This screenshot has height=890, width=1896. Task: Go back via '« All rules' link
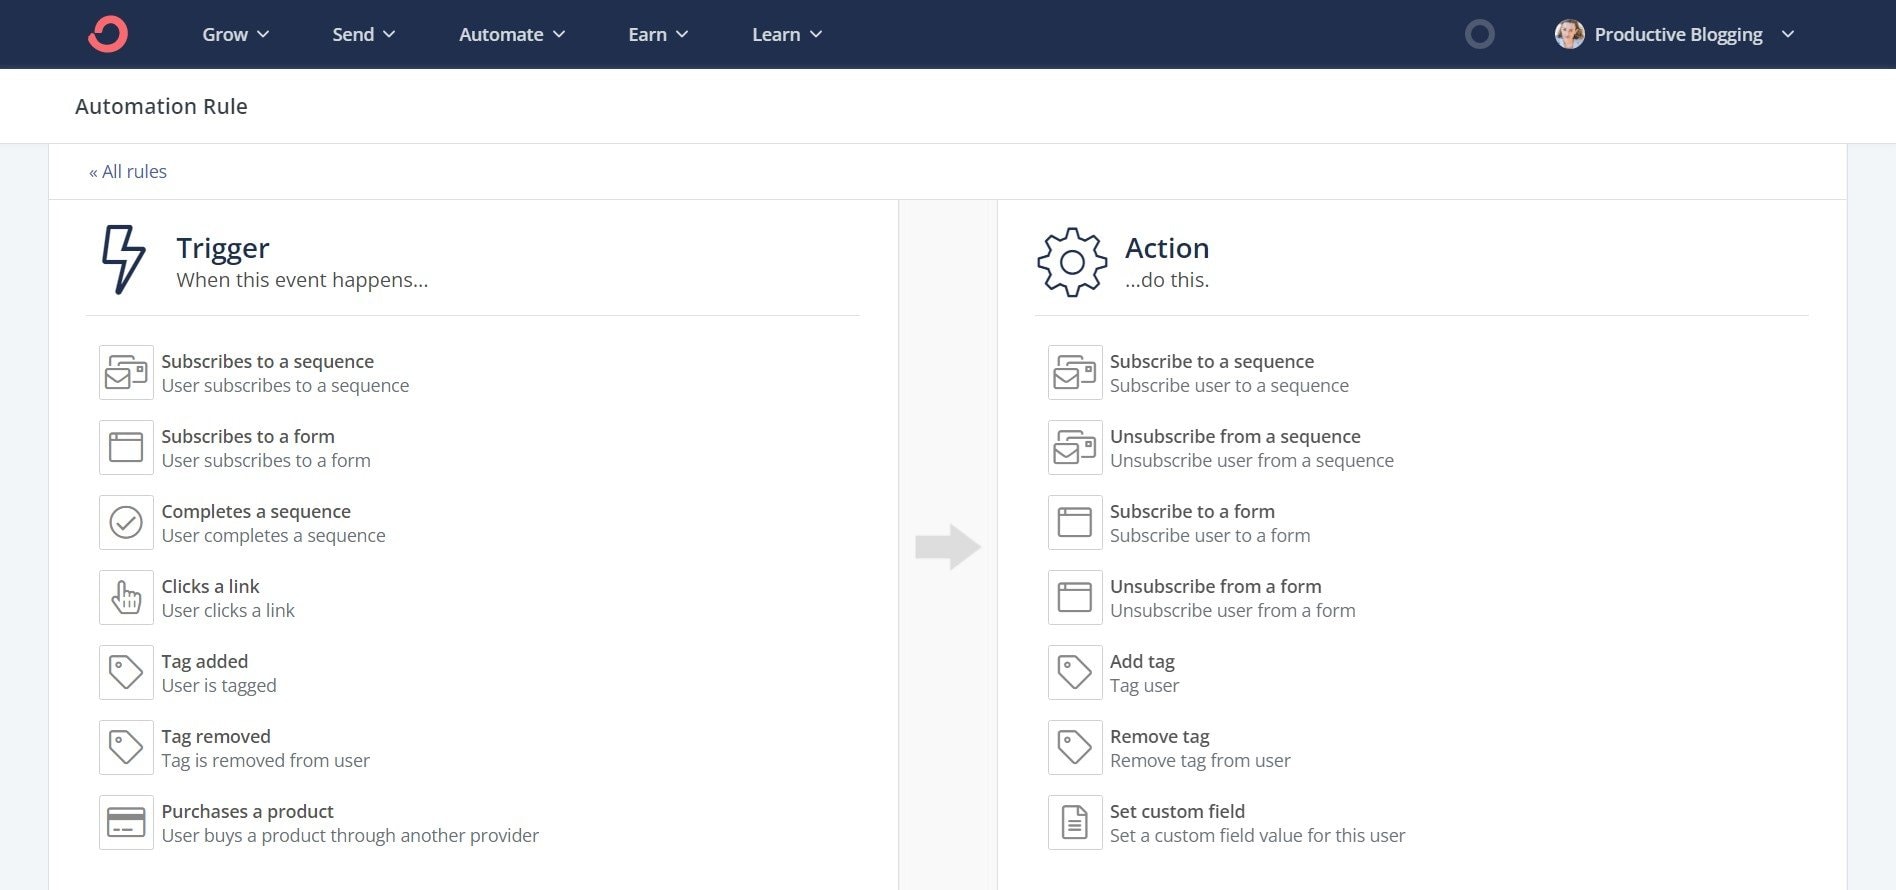coord(128,171)
